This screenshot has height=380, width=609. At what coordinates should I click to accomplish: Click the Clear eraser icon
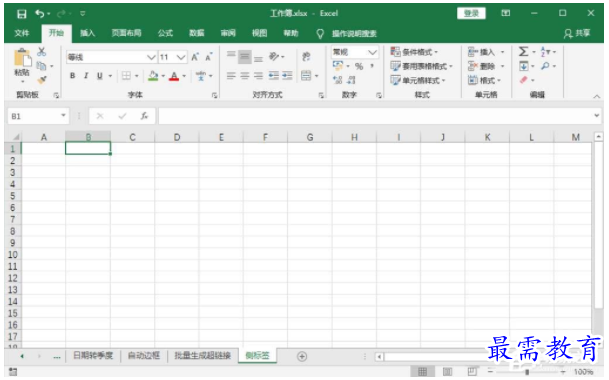click(524, 80)
